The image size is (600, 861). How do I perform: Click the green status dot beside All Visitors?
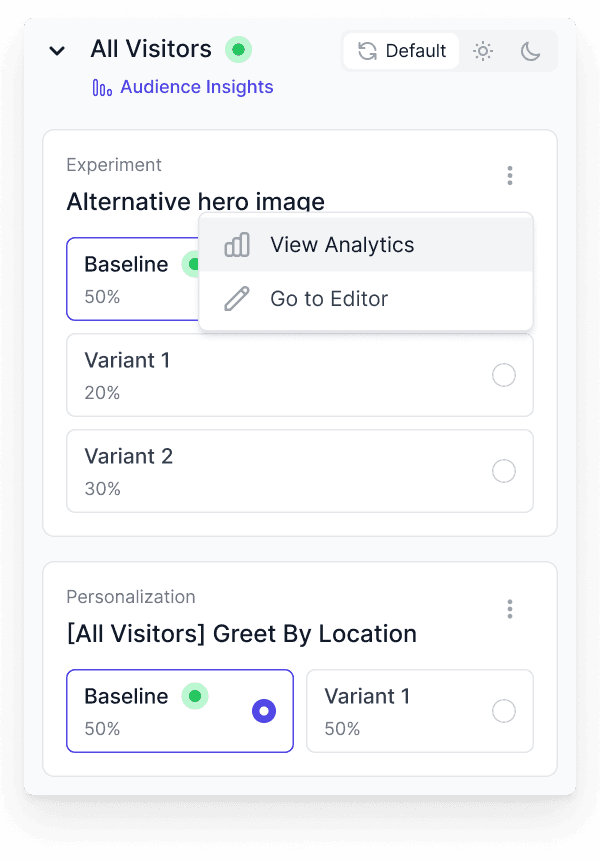pyautogui.click(x=238, y=49)
